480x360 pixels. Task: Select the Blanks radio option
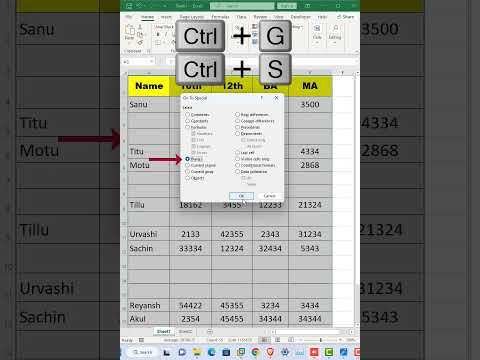click(187, 159)
